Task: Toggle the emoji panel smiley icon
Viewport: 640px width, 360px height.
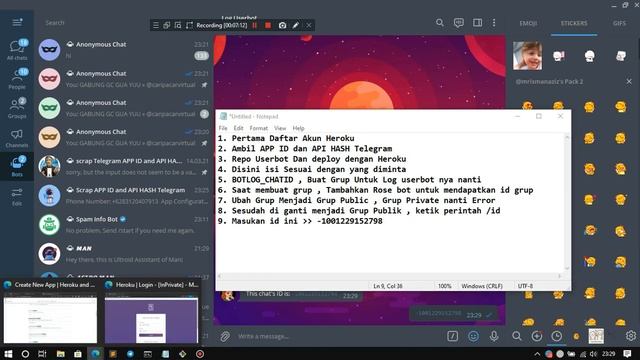Action: coord(473,336)
